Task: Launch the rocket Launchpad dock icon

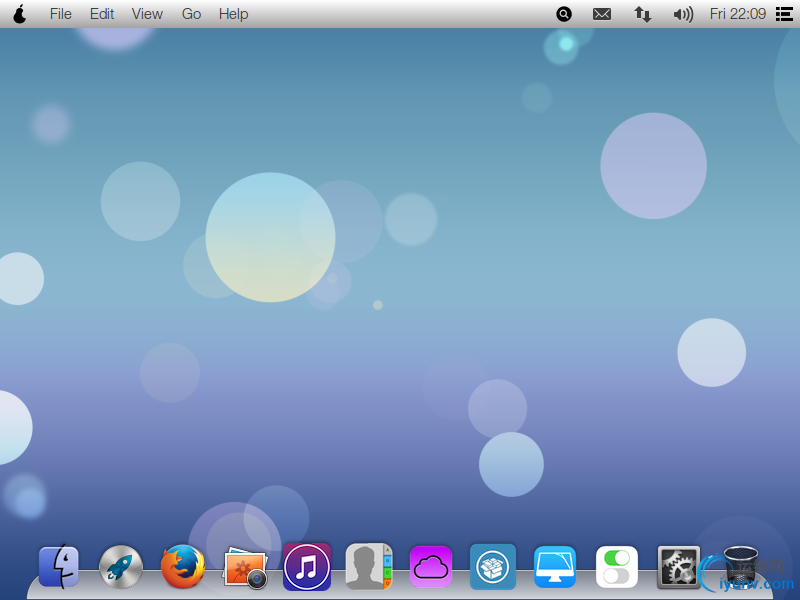Action: [121, 566]
